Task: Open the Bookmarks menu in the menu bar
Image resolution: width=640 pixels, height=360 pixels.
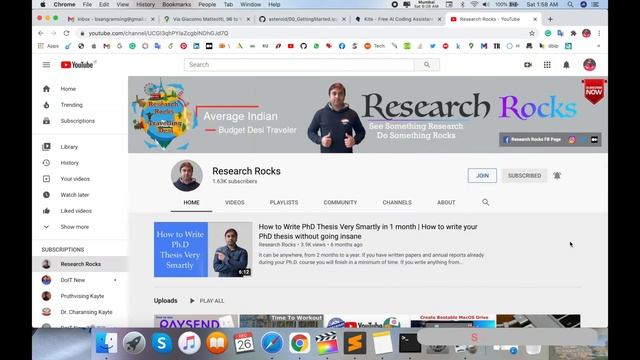Action: 176,4
